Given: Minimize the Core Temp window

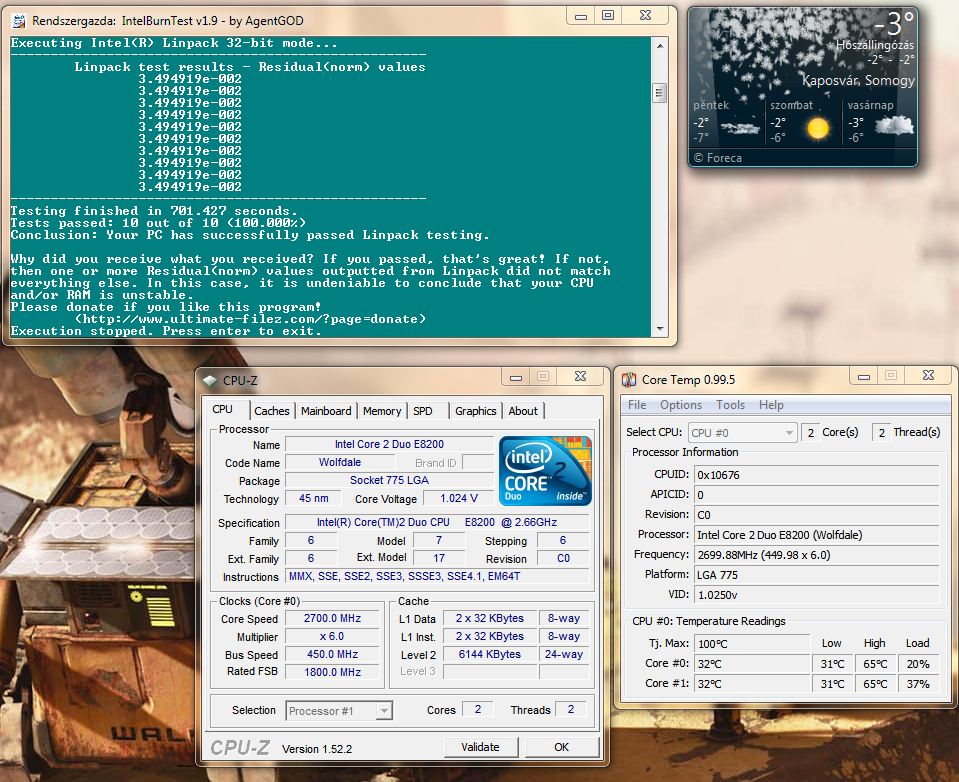Looking at the screenshot, I should (864, 376).
